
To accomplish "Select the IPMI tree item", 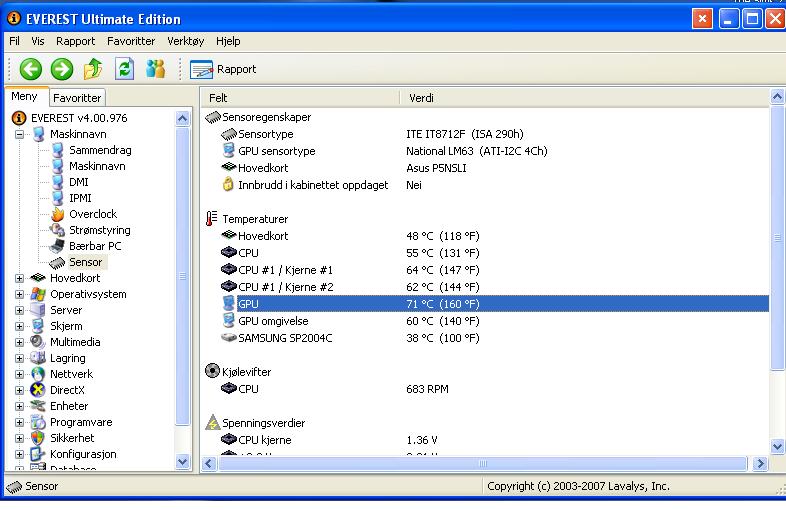I will (x=80, y=198).
